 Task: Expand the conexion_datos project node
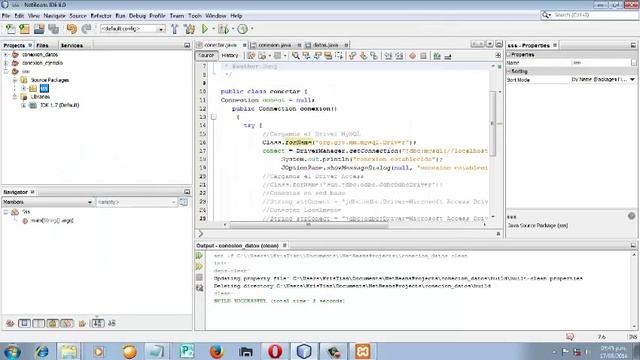[x=6, y=54]
